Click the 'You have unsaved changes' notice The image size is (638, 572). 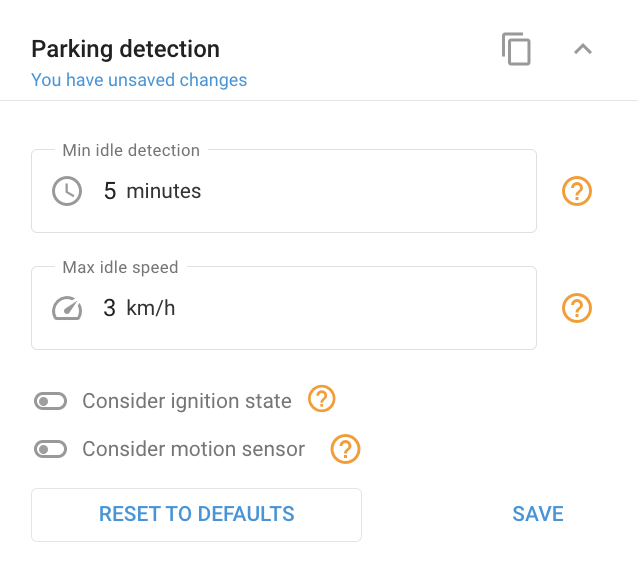point(139,80)
